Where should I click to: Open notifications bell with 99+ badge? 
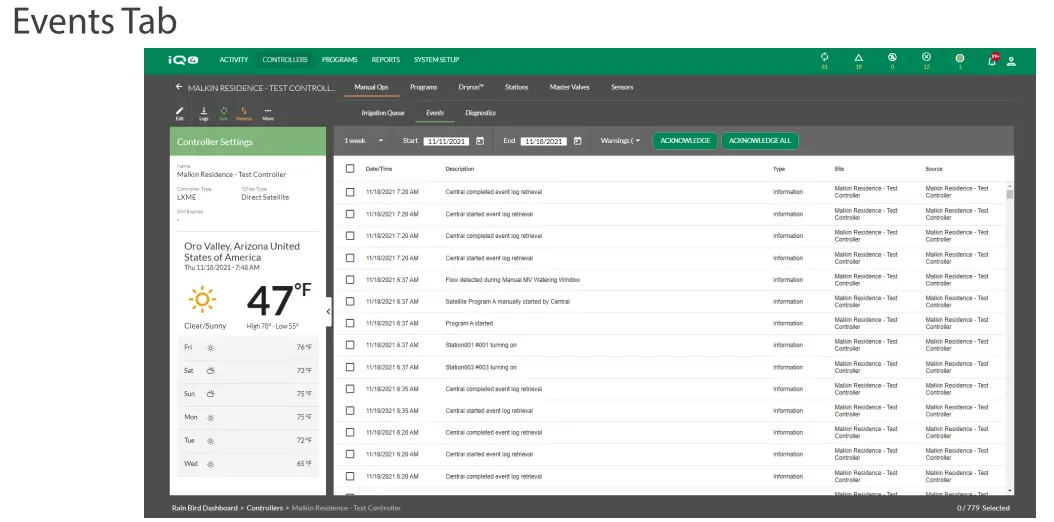(993, 60)
